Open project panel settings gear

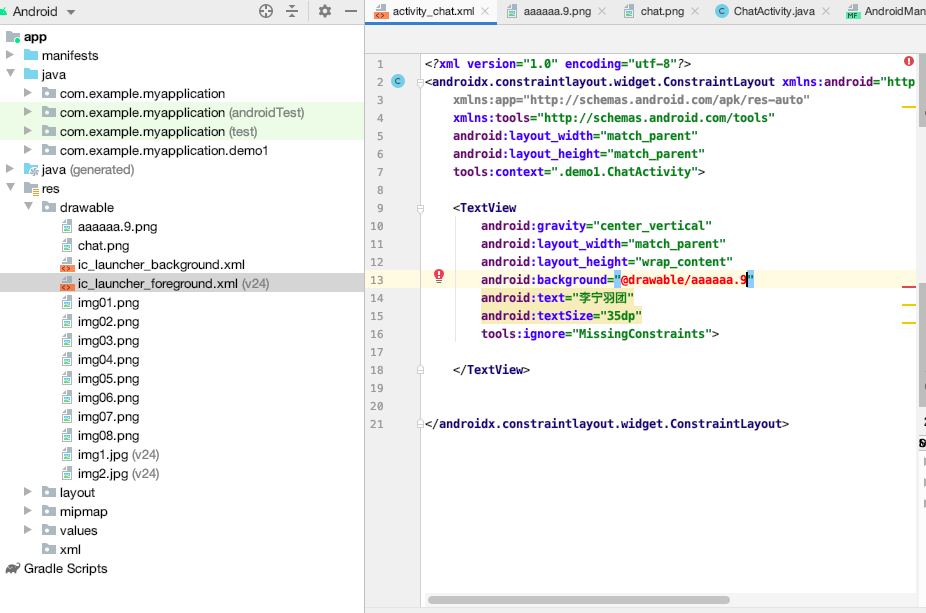pyautogui.click(x=325, y=11)
